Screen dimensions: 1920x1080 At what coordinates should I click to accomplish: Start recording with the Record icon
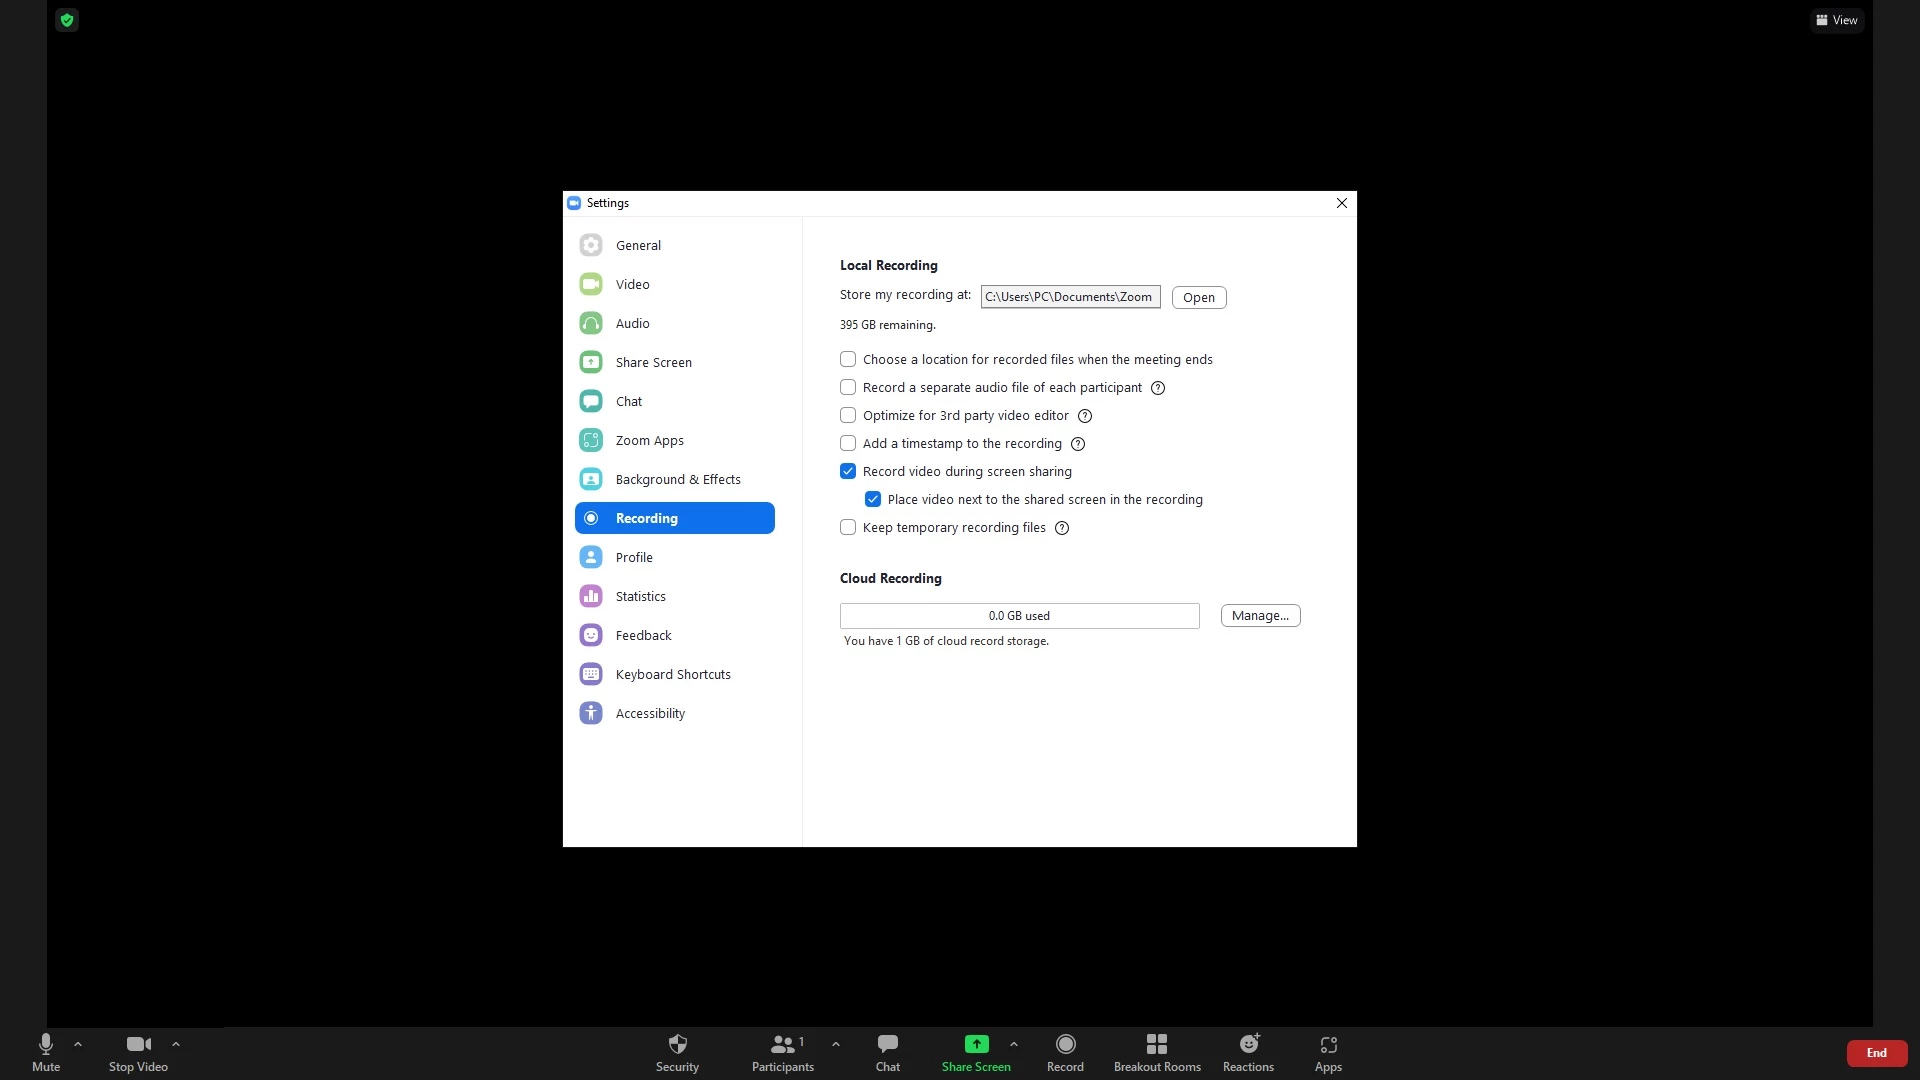(x=1065, y=1045)
